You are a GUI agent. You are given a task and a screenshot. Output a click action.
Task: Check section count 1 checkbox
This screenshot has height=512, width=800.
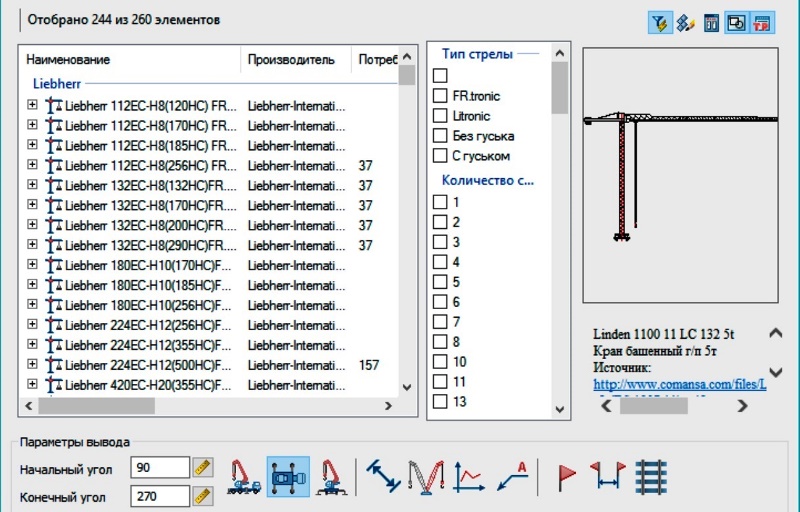(x=440, y=202)
